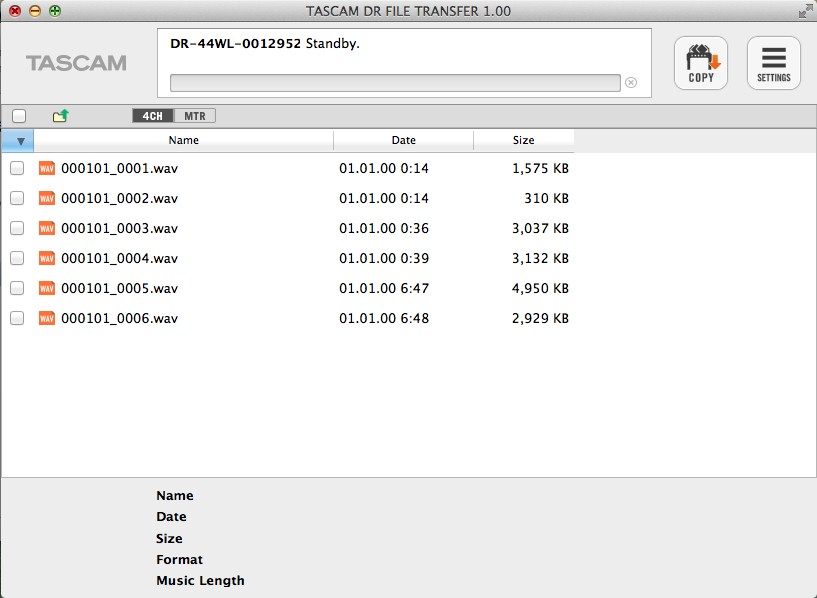The width and height of the screenshot is (817, 598).
Task: Click the parent folder up icon
Action: (60, 116)
